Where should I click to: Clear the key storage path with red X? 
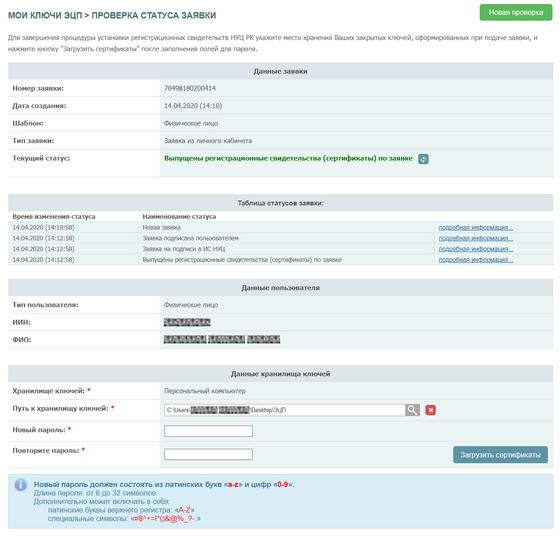coord(431,410)
